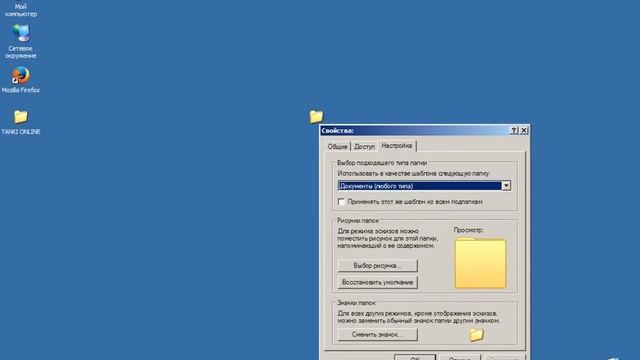Click the small folder icon next to Сменить значок
The height and width of the screenshot is (360, 640).
[x=476, y=335]
